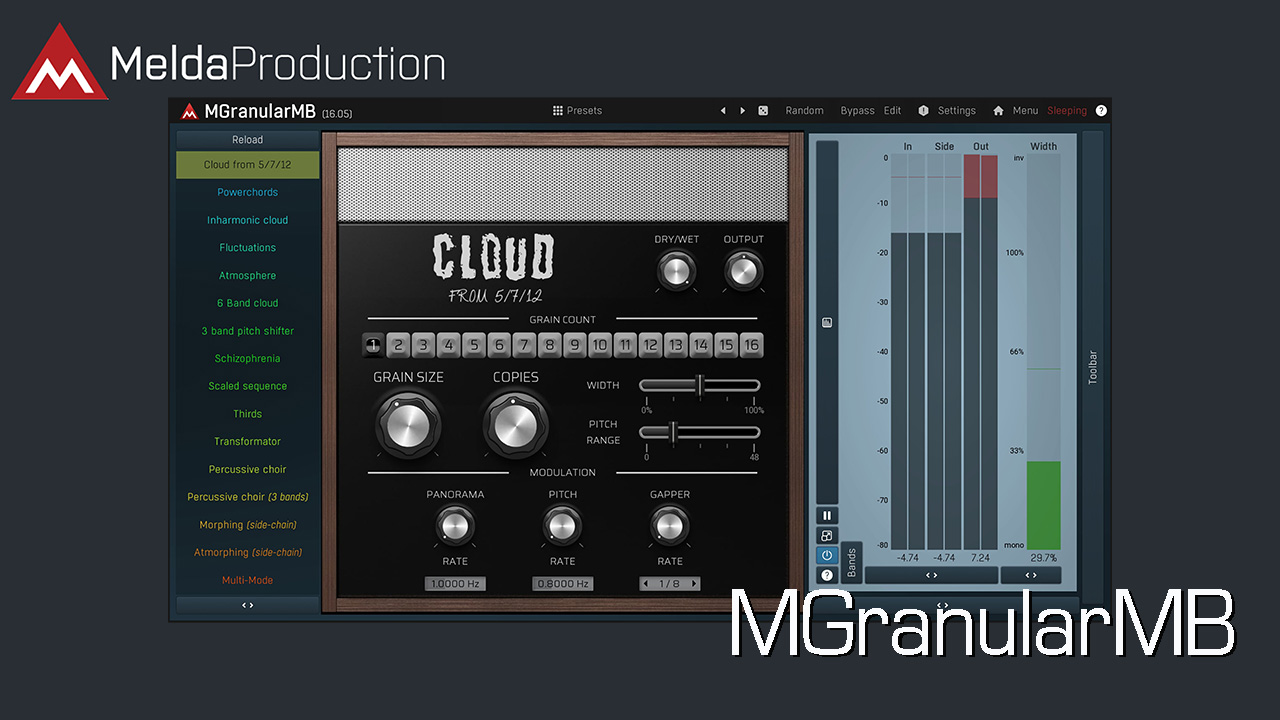Open the Presets grid icon
Screen dimensions: 1280x720
coord(558,111)
